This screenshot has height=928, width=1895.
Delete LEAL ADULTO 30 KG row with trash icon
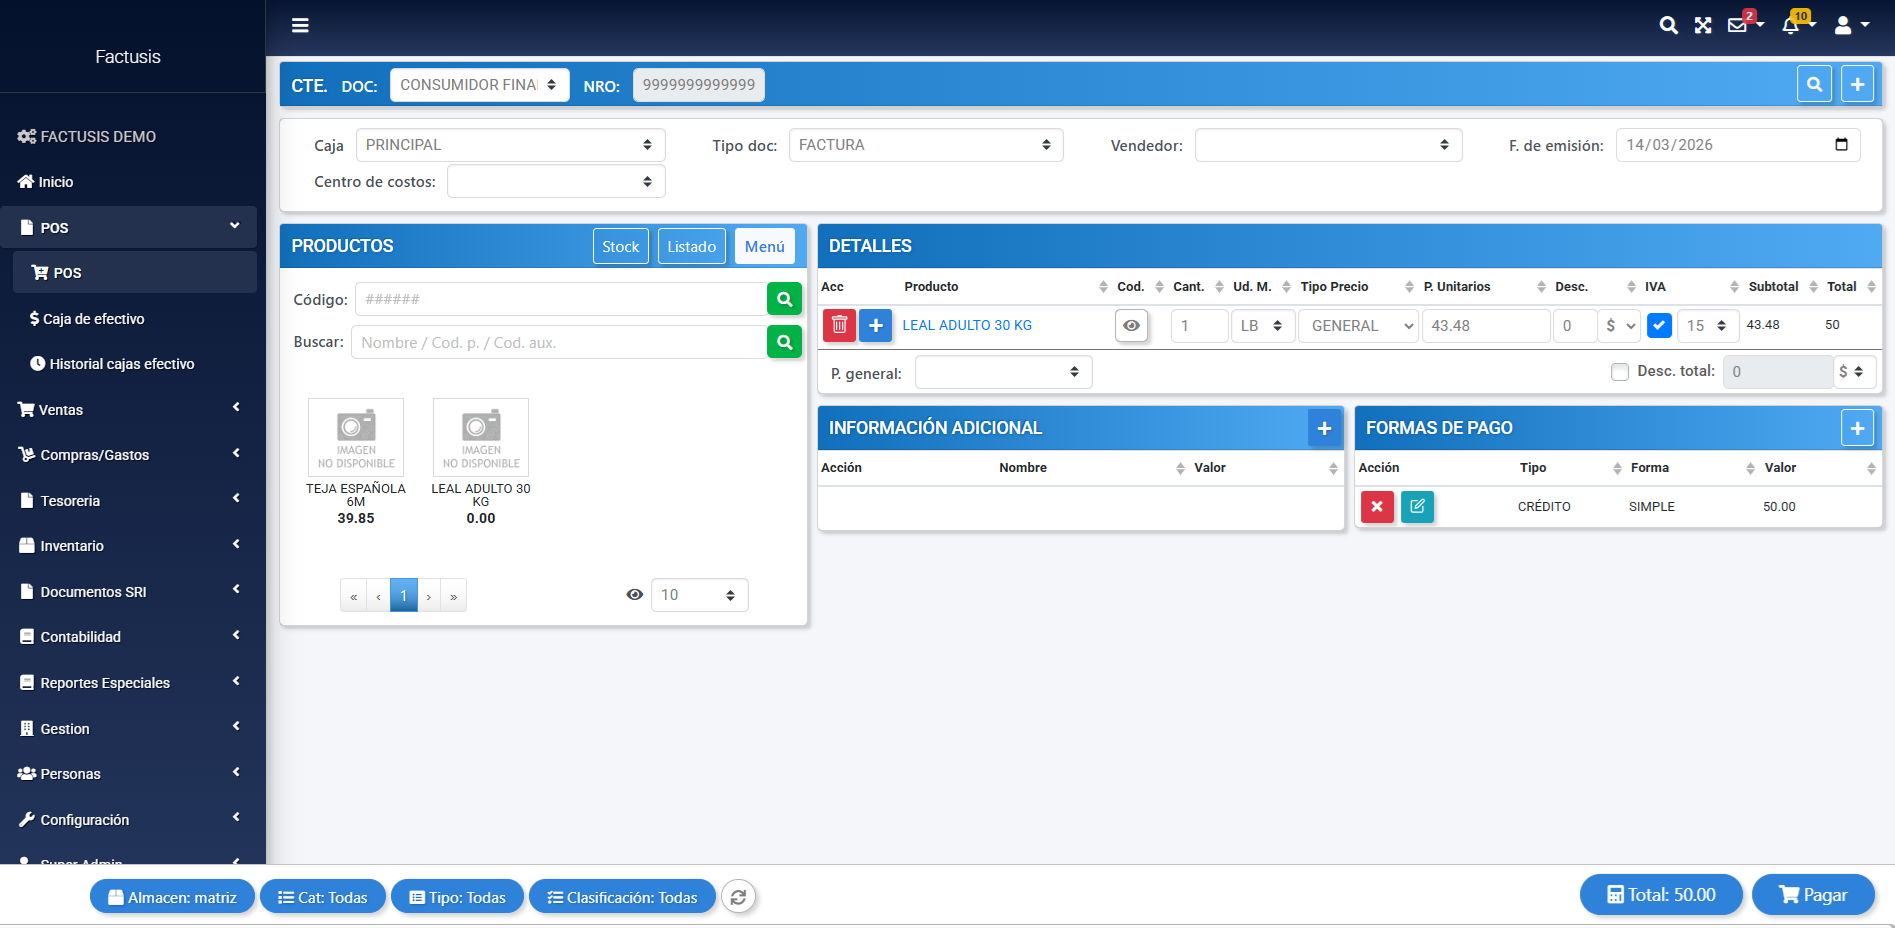click(x=839, y=325)
